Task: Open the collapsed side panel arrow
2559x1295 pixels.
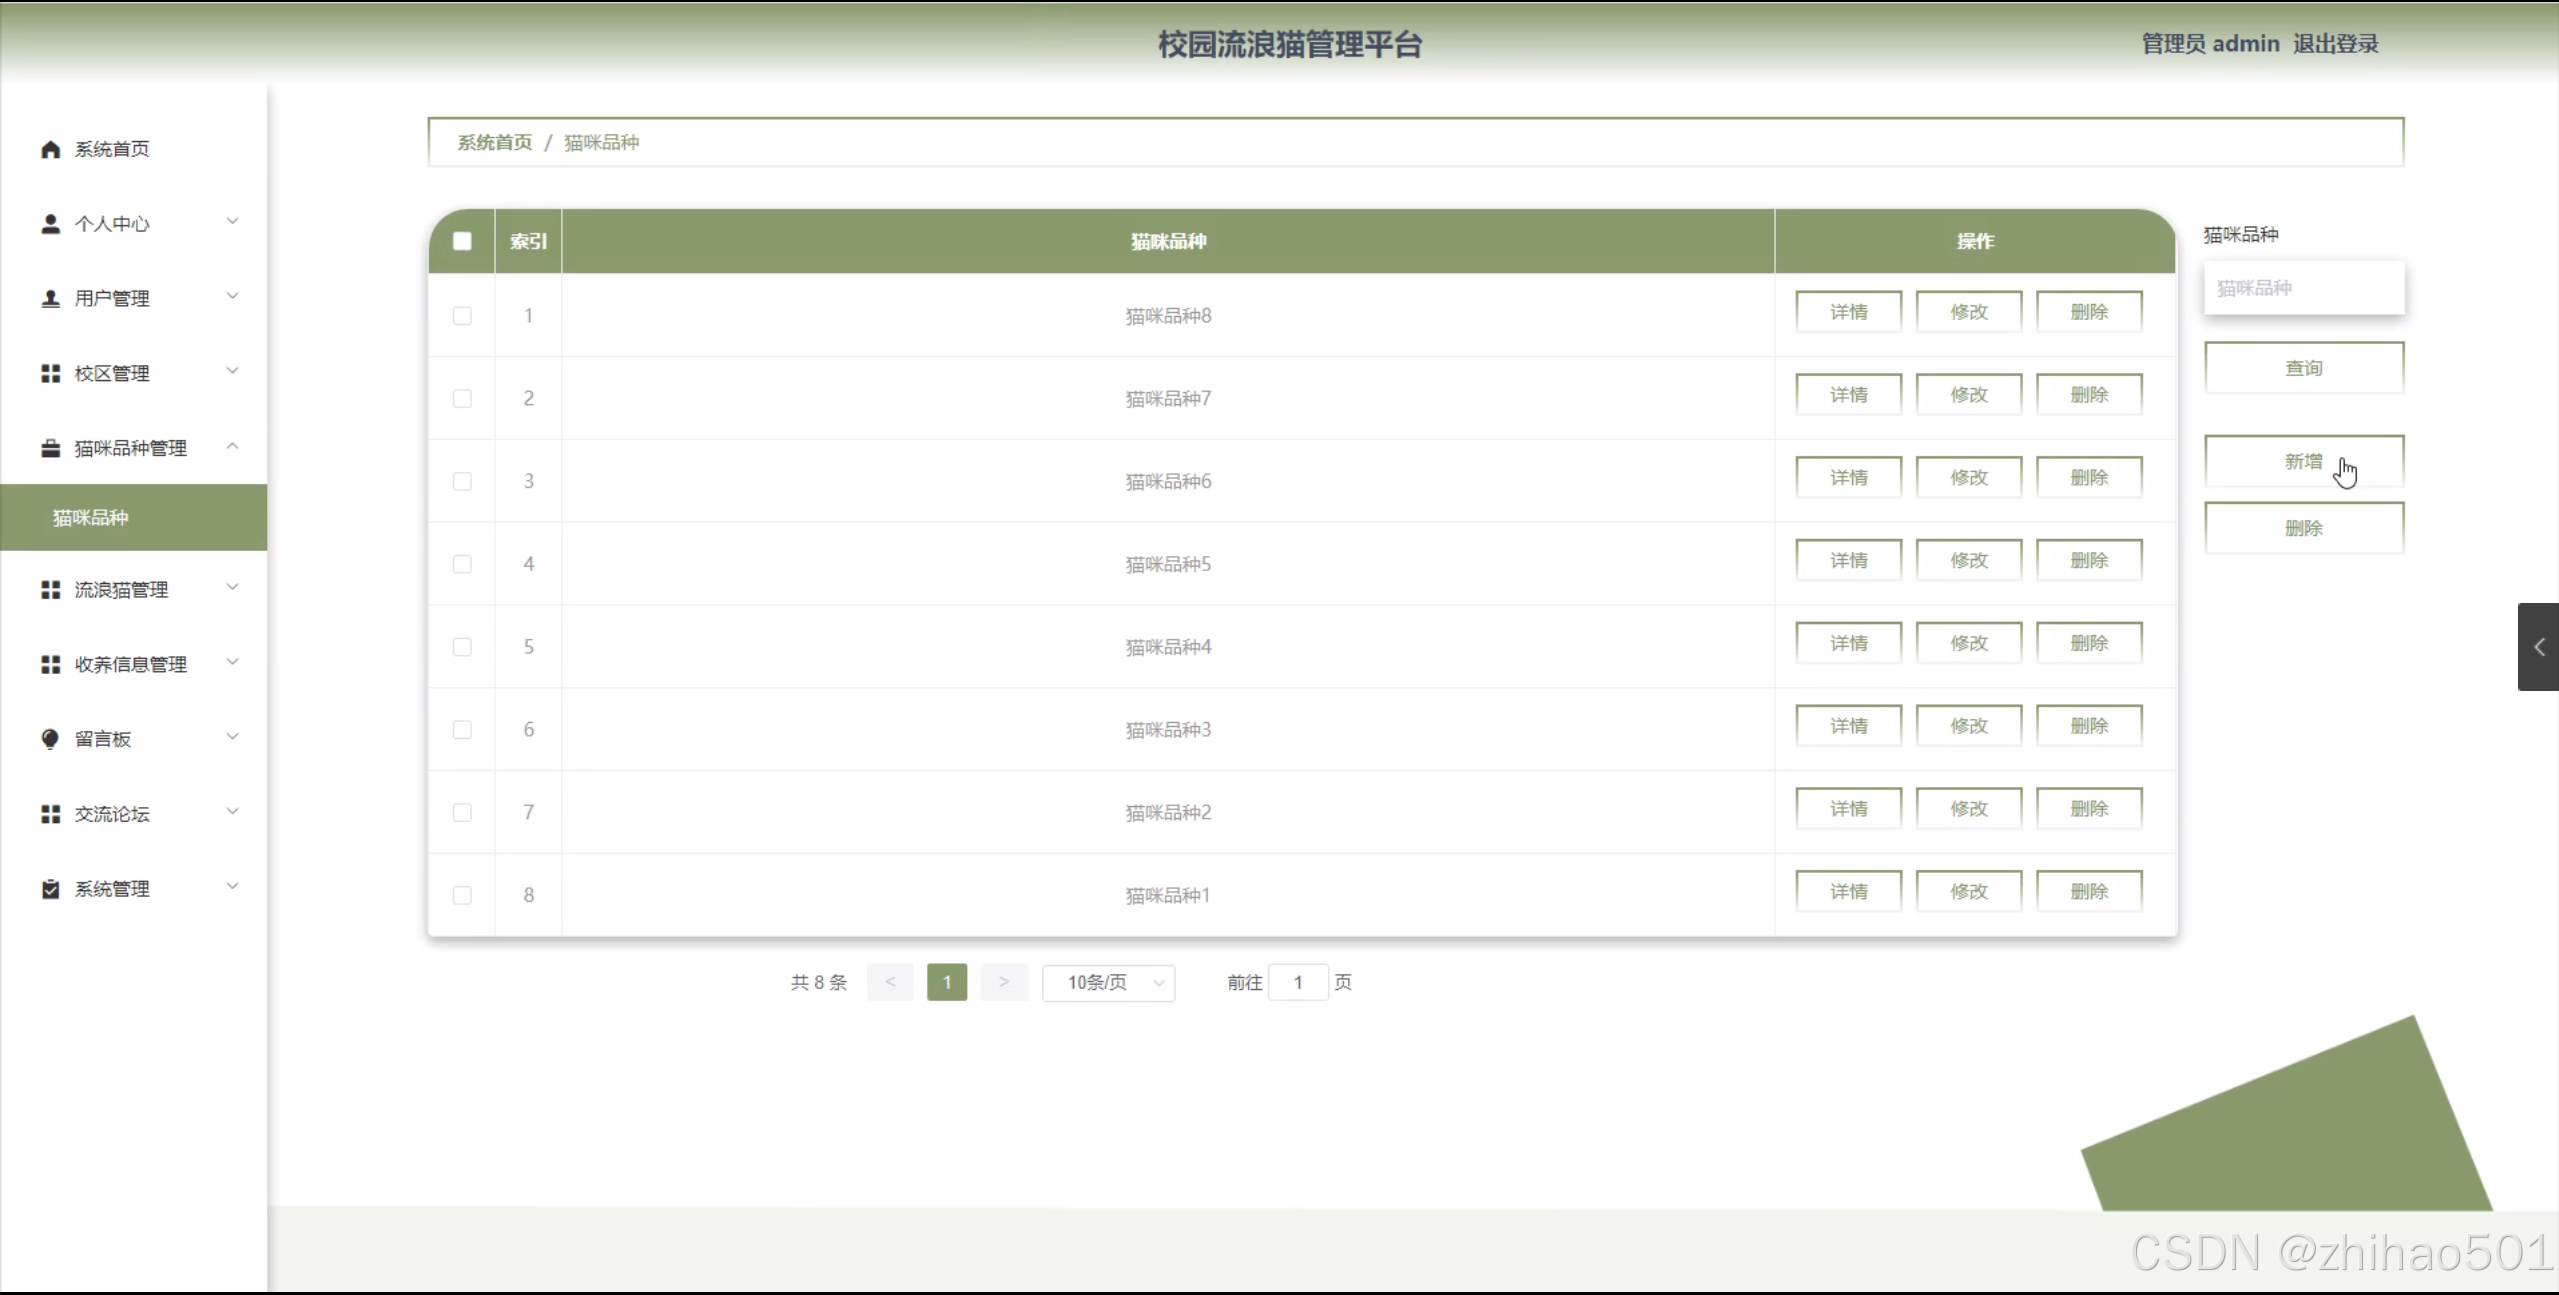Action: (x=2538, y=647)
